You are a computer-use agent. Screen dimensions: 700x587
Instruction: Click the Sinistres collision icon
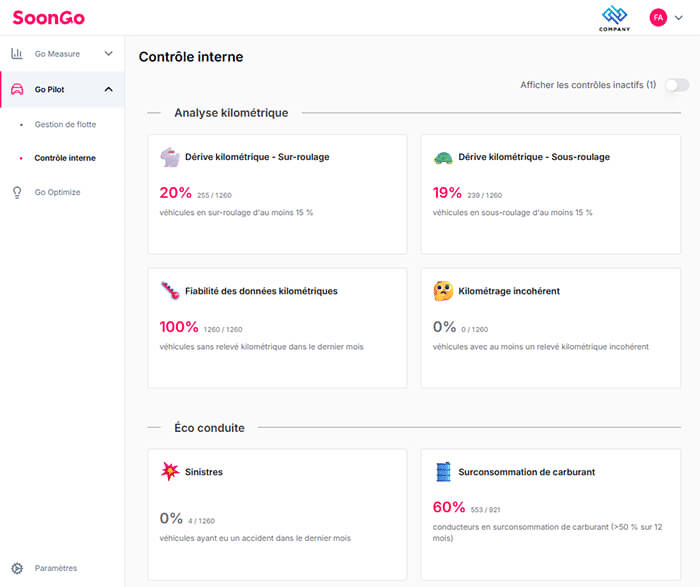(x=170, y=471)
